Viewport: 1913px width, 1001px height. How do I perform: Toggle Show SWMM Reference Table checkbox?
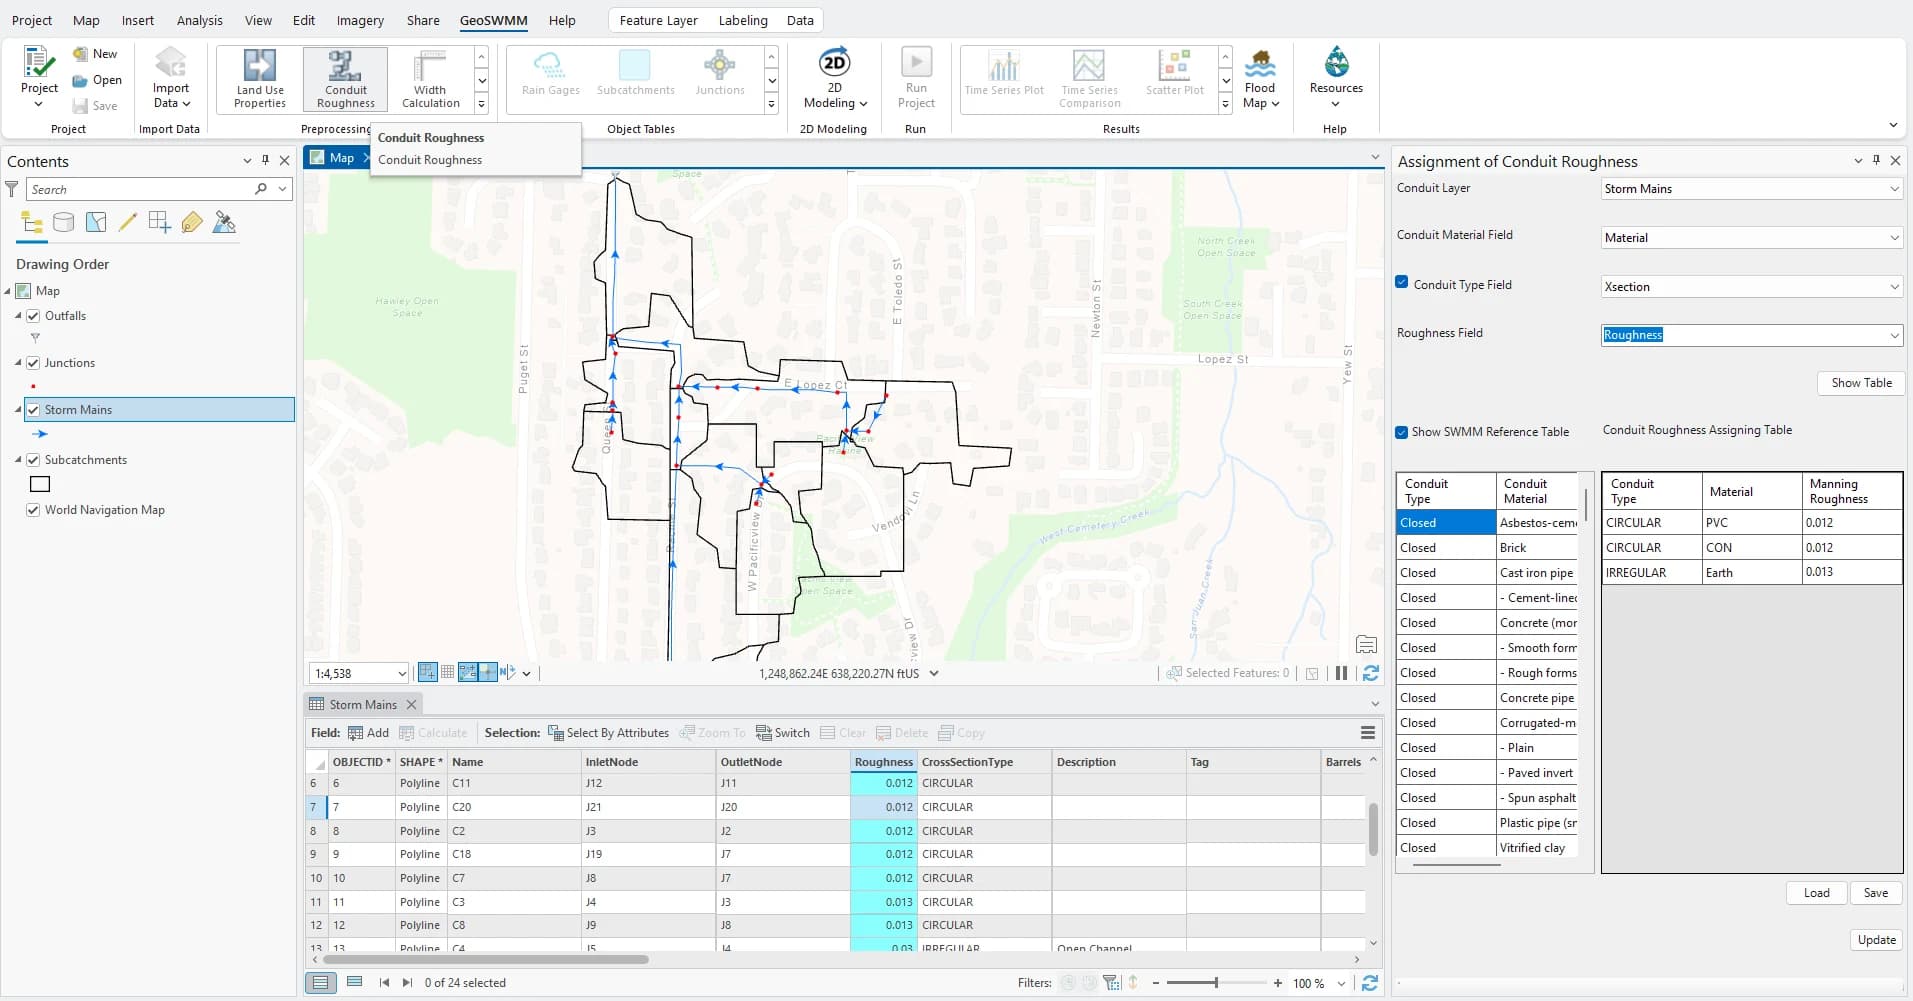pyautogui.click(x=1402, y=432)
